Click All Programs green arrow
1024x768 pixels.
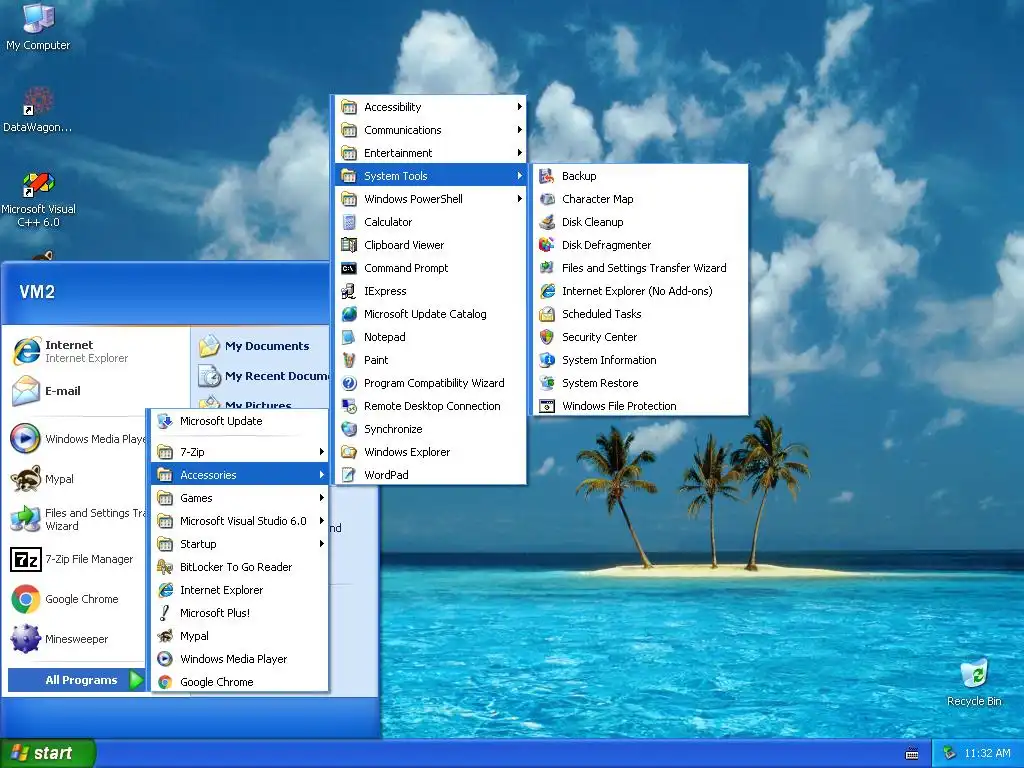(136, 680)
